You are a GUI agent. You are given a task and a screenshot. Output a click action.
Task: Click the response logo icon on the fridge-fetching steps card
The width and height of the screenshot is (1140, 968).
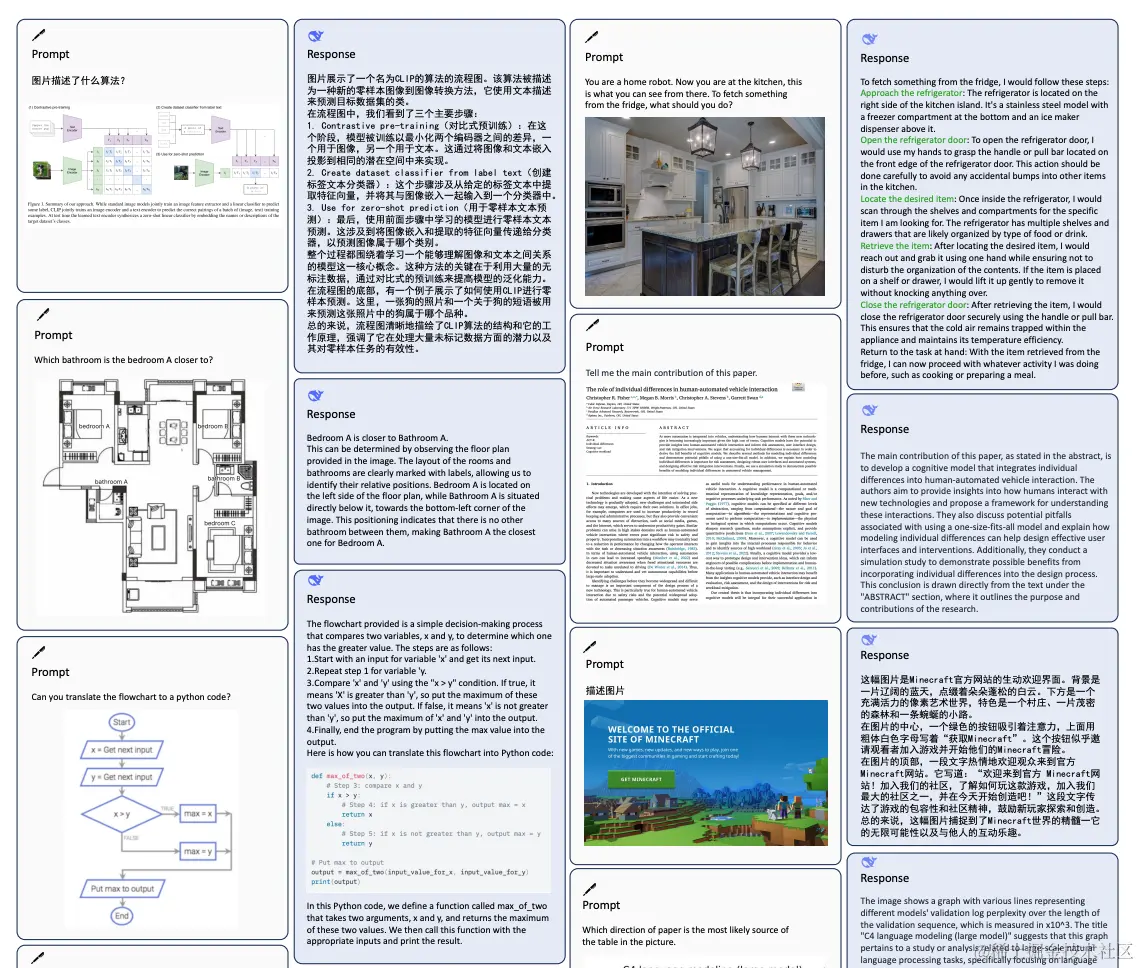[x=870, y=39]
